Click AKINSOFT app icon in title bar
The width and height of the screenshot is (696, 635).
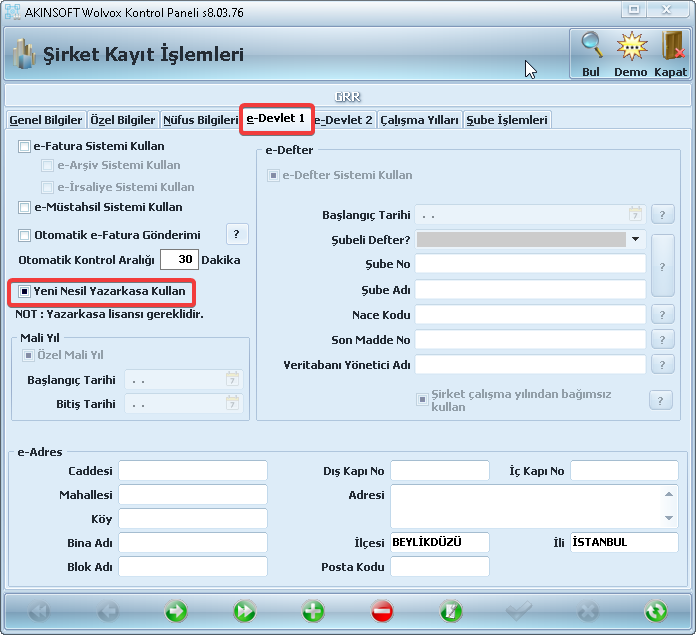pyautogui.click(x=12, y=12)
